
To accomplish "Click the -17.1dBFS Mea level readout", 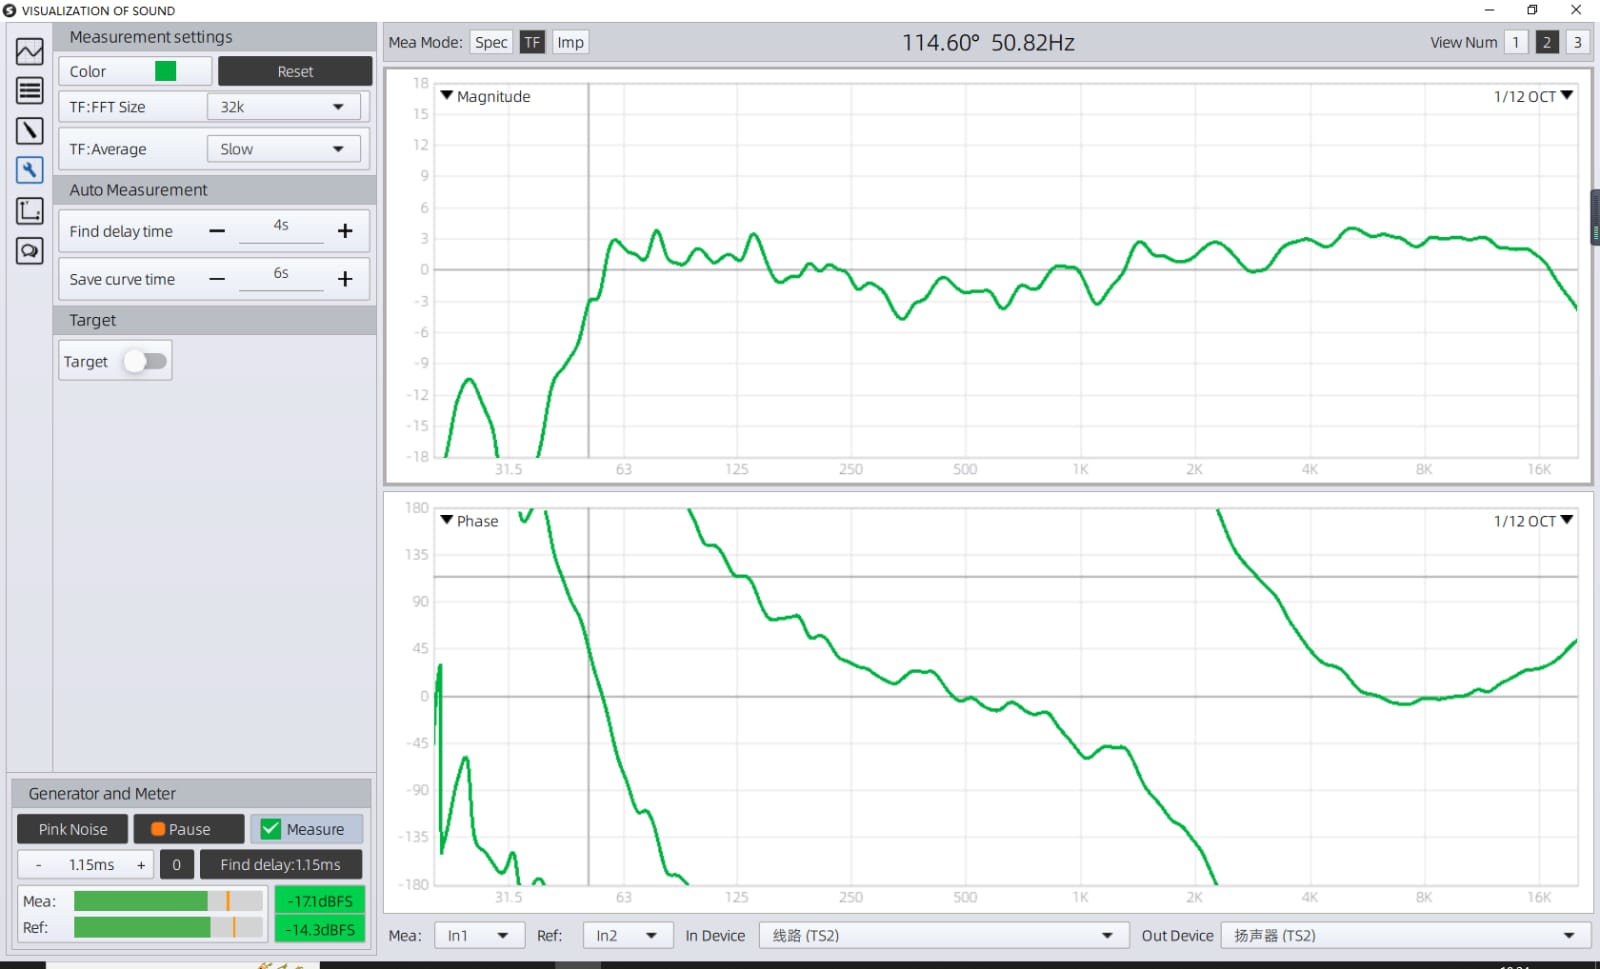I will (x=320, y=901).
